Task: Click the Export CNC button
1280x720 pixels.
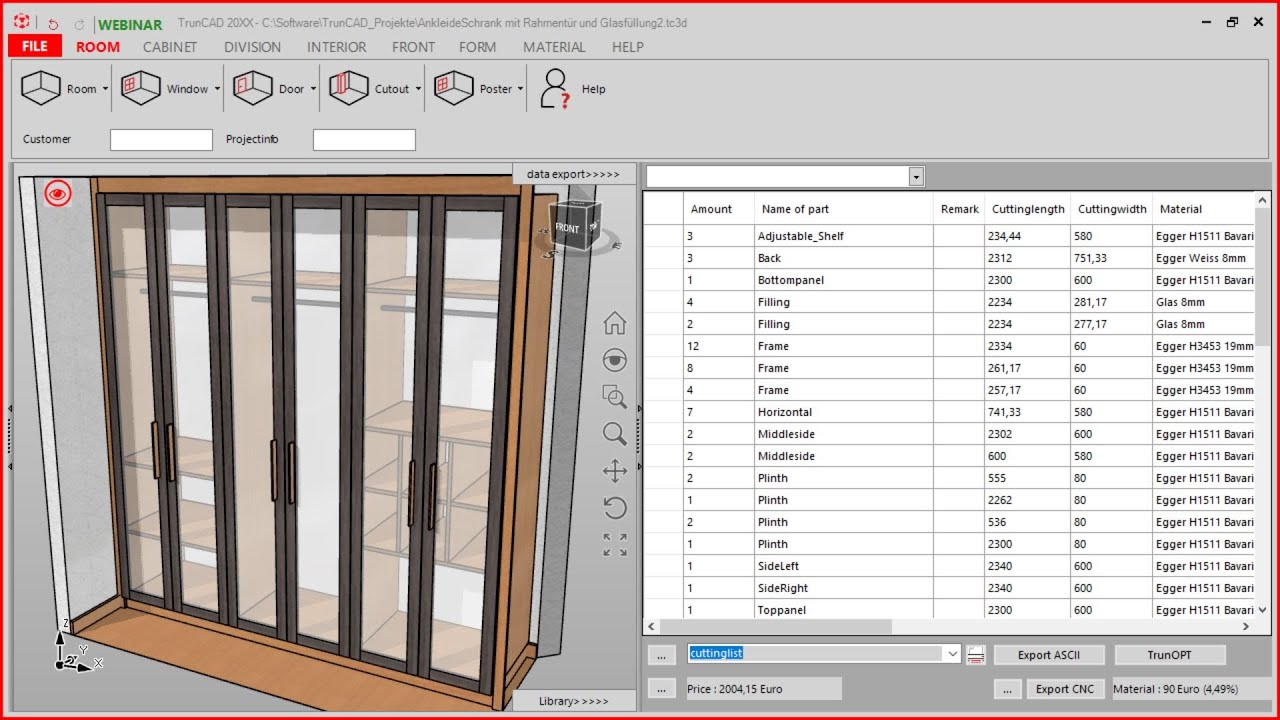Action: [1064, 689]
